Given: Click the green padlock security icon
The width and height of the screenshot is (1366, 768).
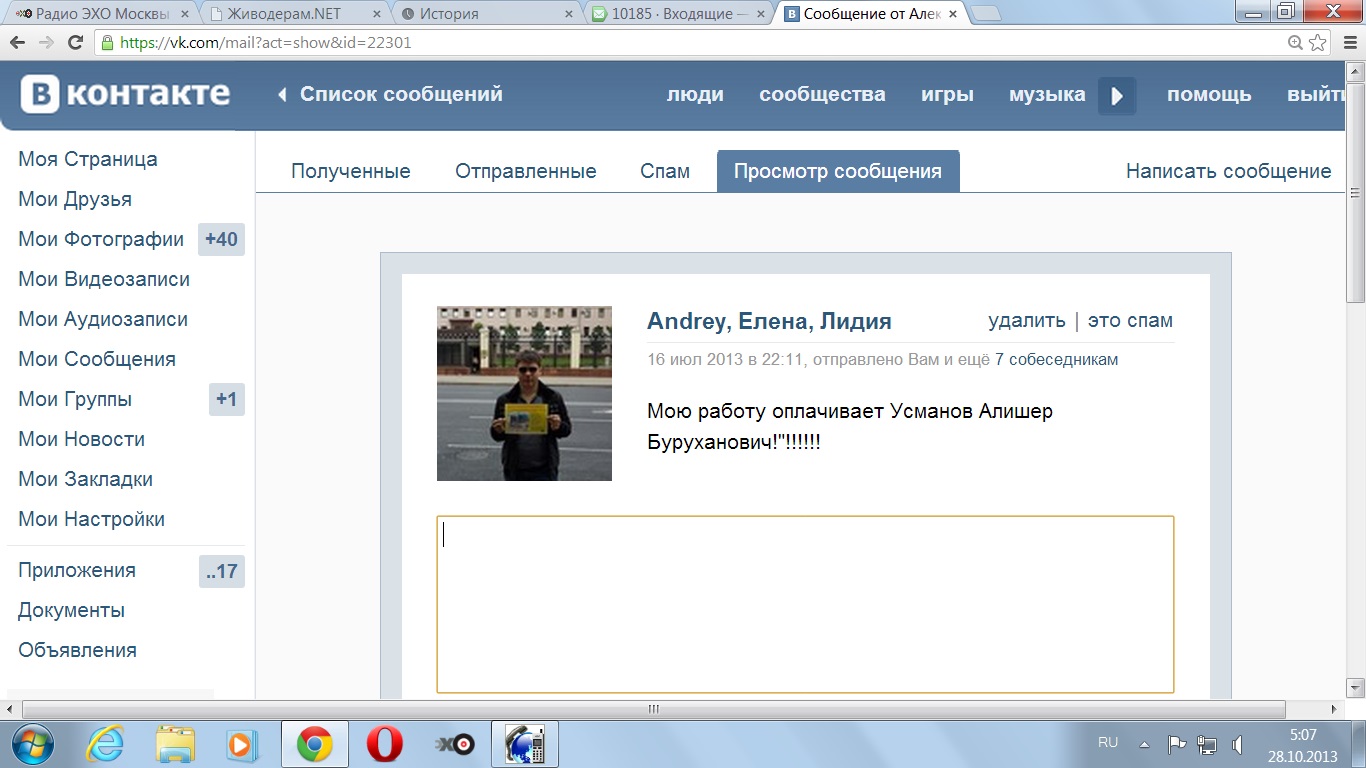Looking at the screenshot, I should 108,43.
